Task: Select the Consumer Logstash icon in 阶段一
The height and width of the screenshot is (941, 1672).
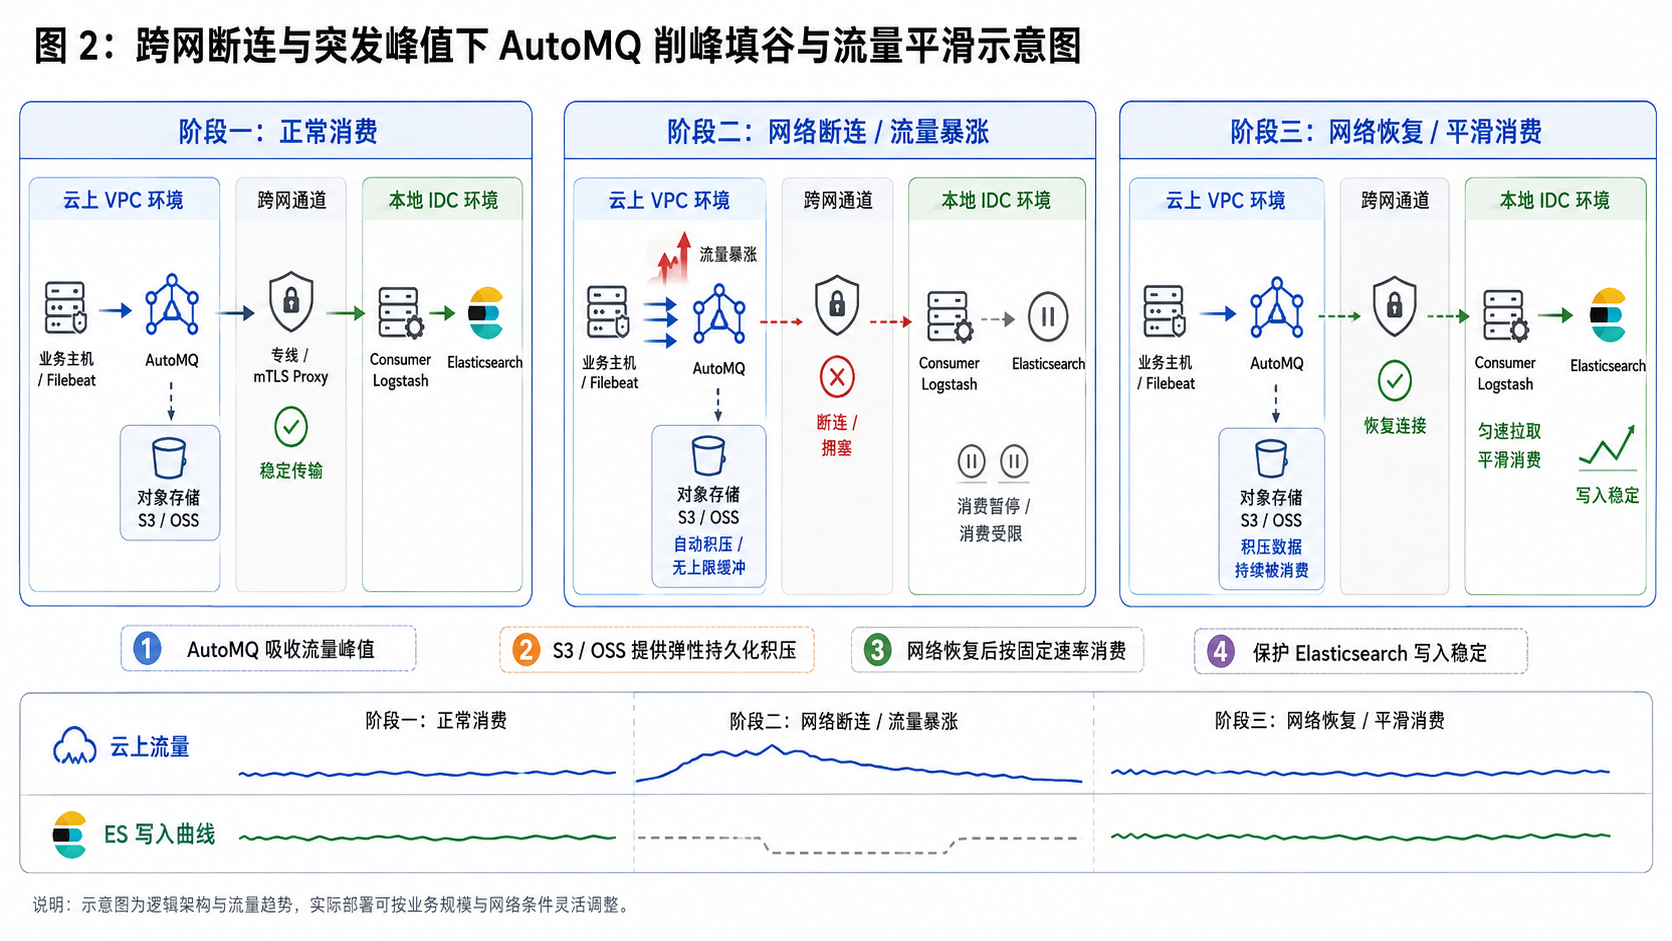Action: pos(401,314)
